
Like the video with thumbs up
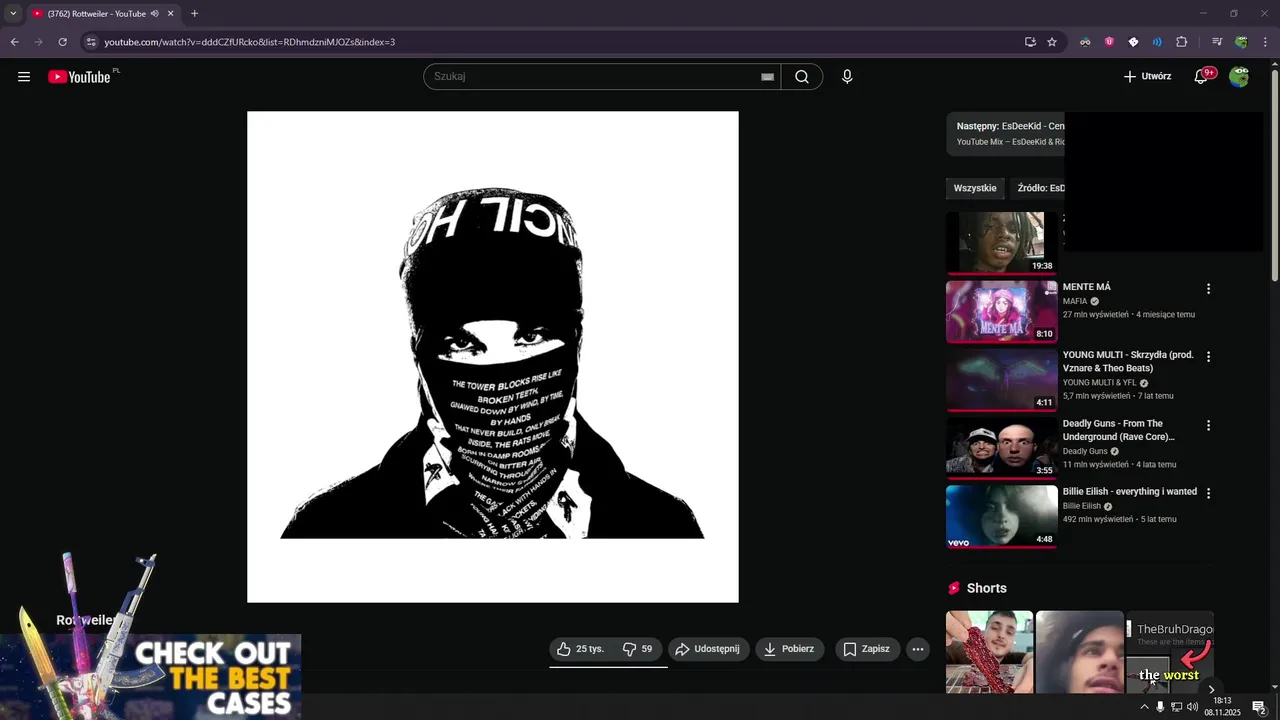(581, 649)
